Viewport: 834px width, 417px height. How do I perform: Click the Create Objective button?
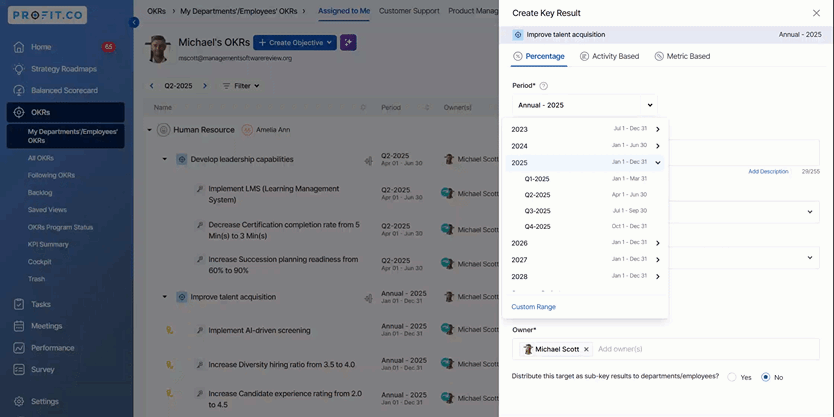point(295,43)
